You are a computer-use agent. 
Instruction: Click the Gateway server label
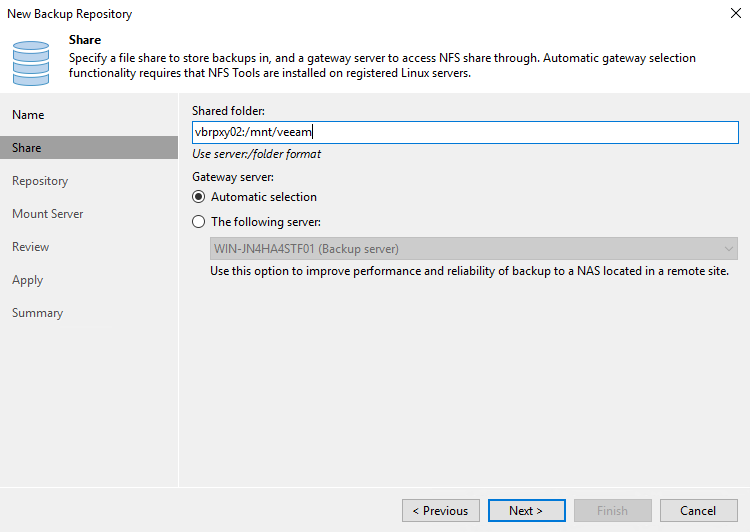pos(233,176)
